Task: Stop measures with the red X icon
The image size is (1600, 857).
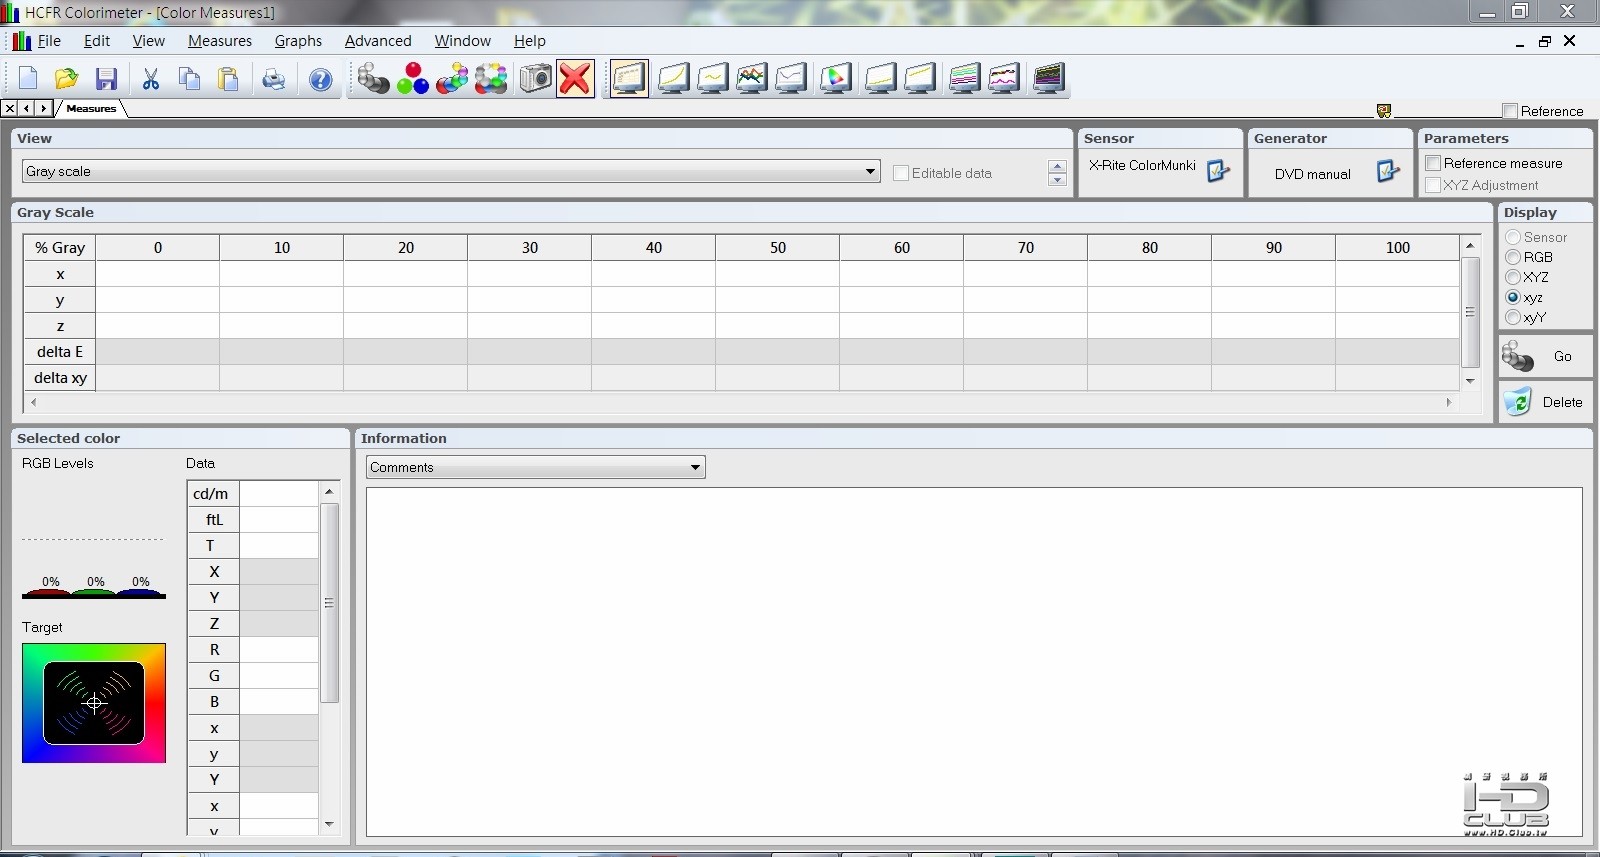Action: coord(575,79)
